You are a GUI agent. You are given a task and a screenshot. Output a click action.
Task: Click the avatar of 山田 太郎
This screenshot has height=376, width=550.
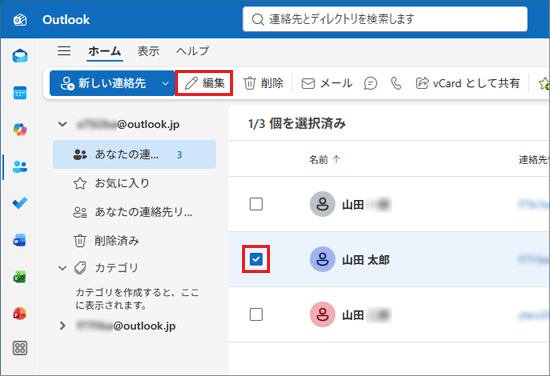click(x=322, y=260)
